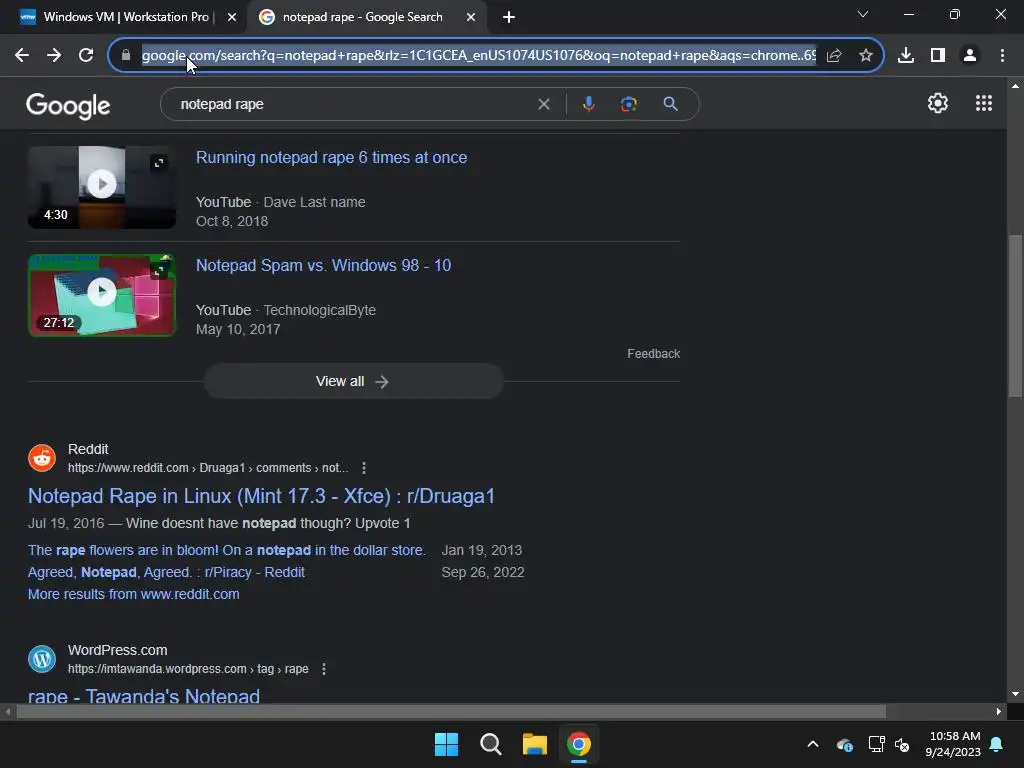Close the Google Search tab
Viewport: 1024px width, 768px height.
[x=471, y=18]
